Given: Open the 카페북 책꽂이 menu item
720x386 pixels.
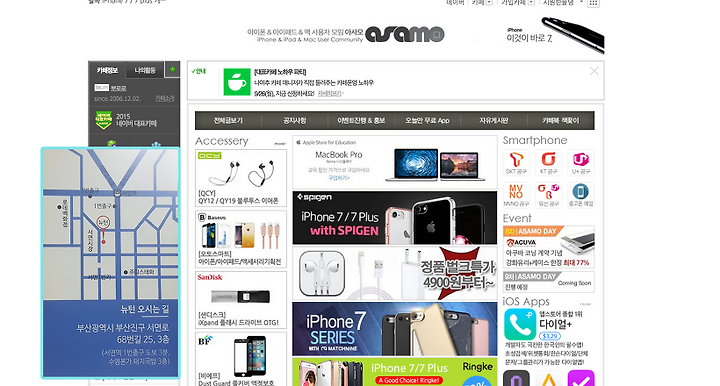Looking at the screenshot, I should (x=561, y=120).
